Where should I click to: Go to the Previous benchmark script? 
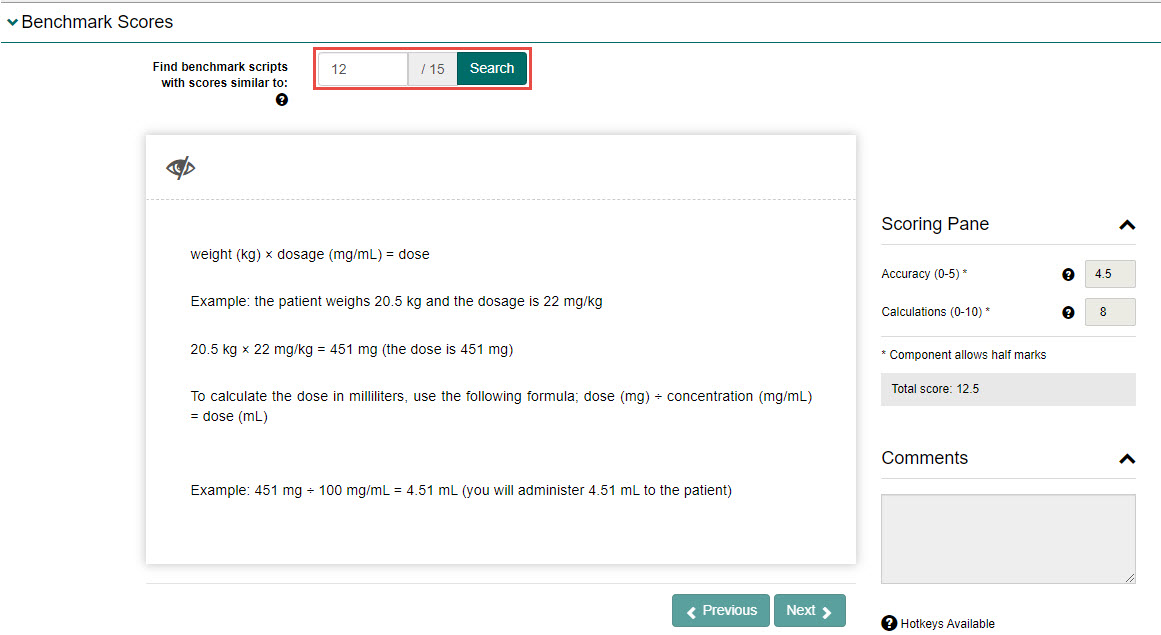(x=720, y=611)
